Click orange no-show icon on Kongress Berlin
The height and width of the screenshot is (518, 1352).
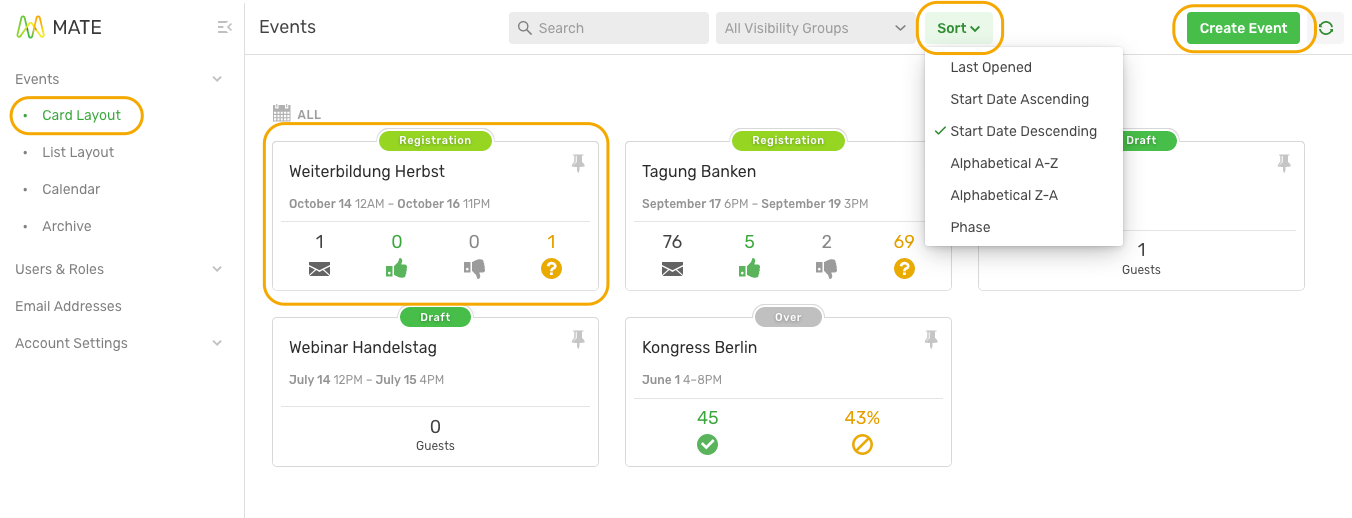[x=862, y=444]
